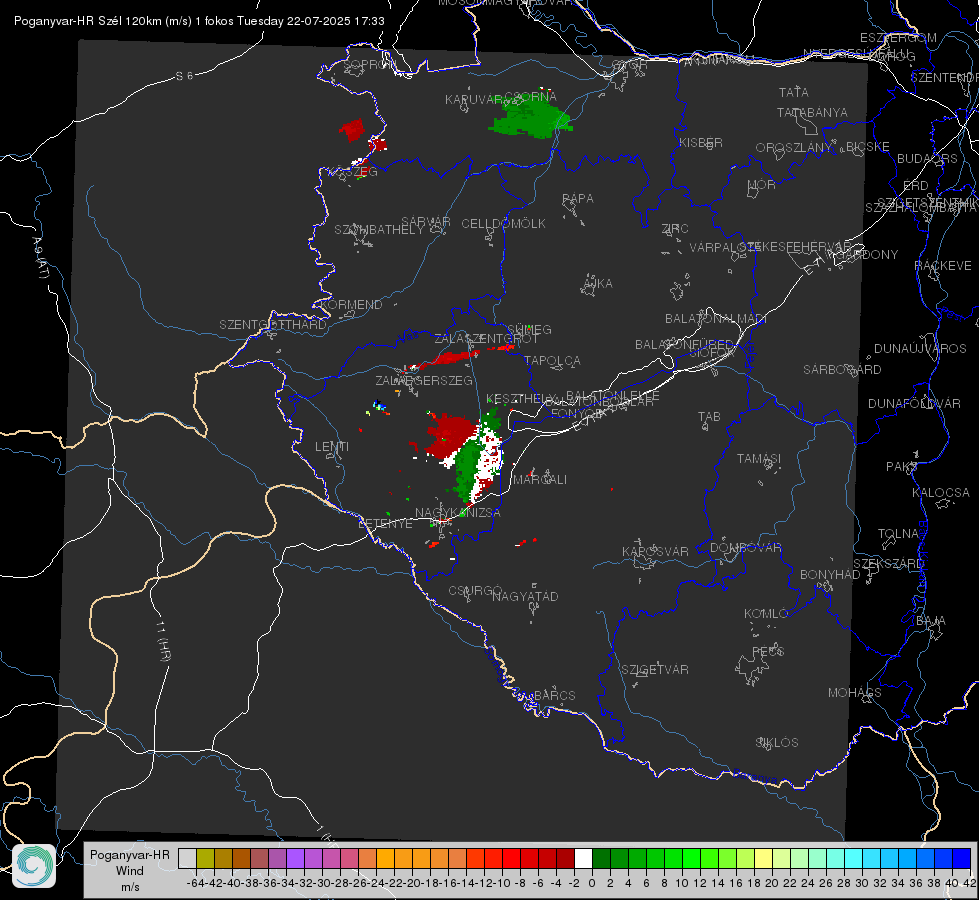Click the 'TAPOLCA' city label
Screen dimensions: 979x900
click(x=553, y=360)
